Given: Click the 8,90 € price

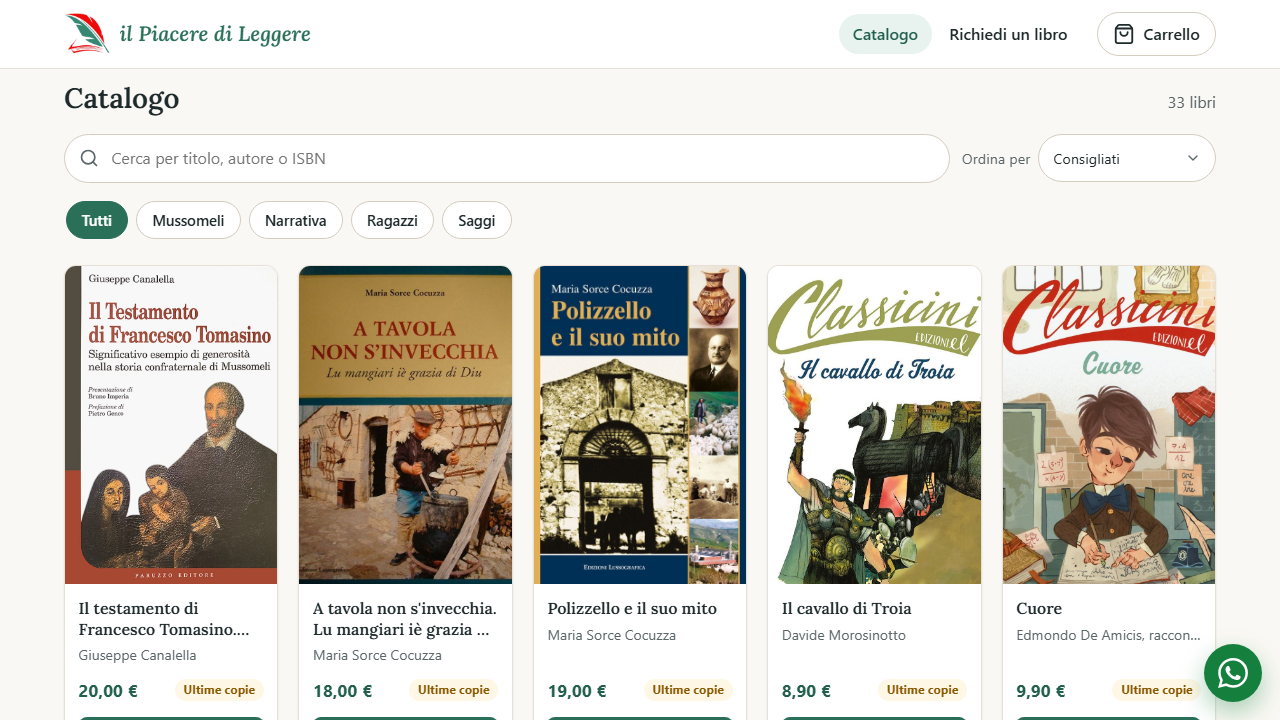Looking at the screenshot, I should click(807, 691).
